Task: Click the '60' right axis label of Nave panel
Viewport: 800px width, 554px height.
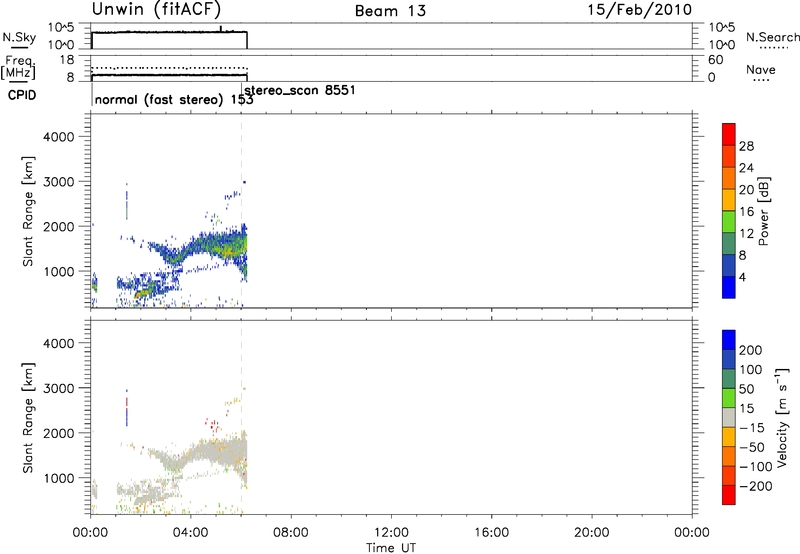Action: 715,60
